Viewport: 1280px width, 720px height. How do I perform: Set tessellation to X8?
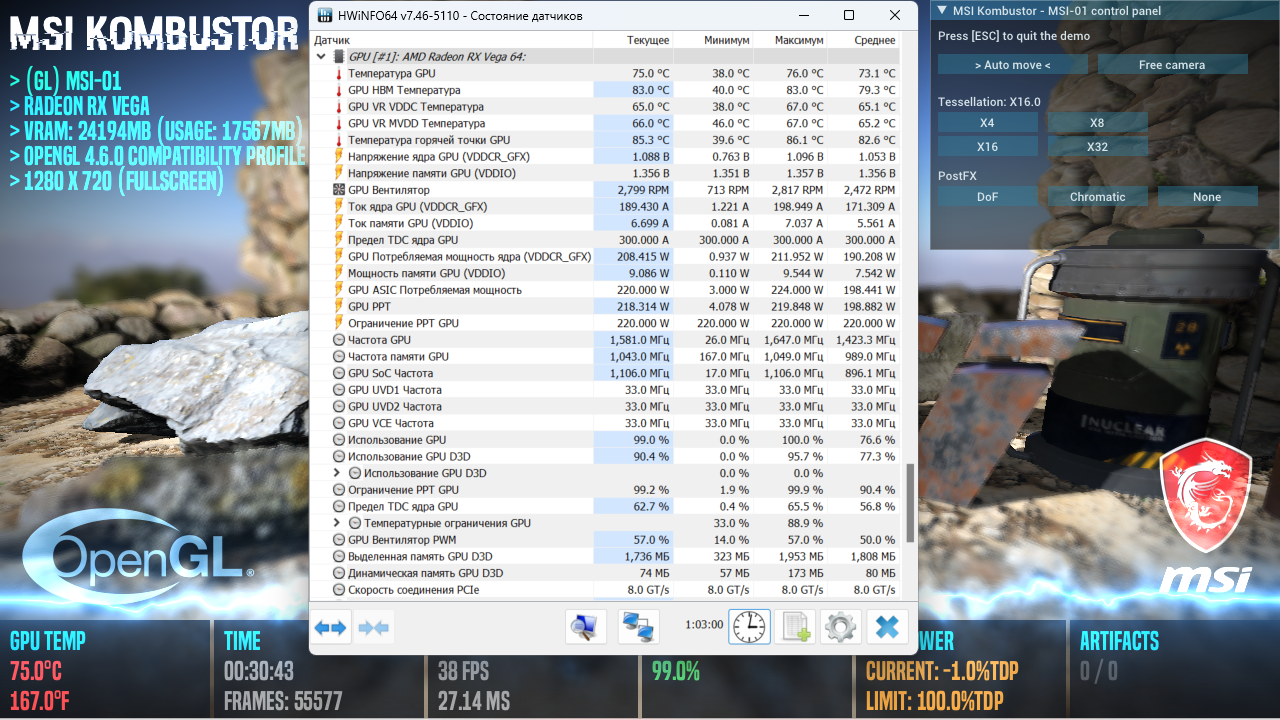coord(1097,123)
